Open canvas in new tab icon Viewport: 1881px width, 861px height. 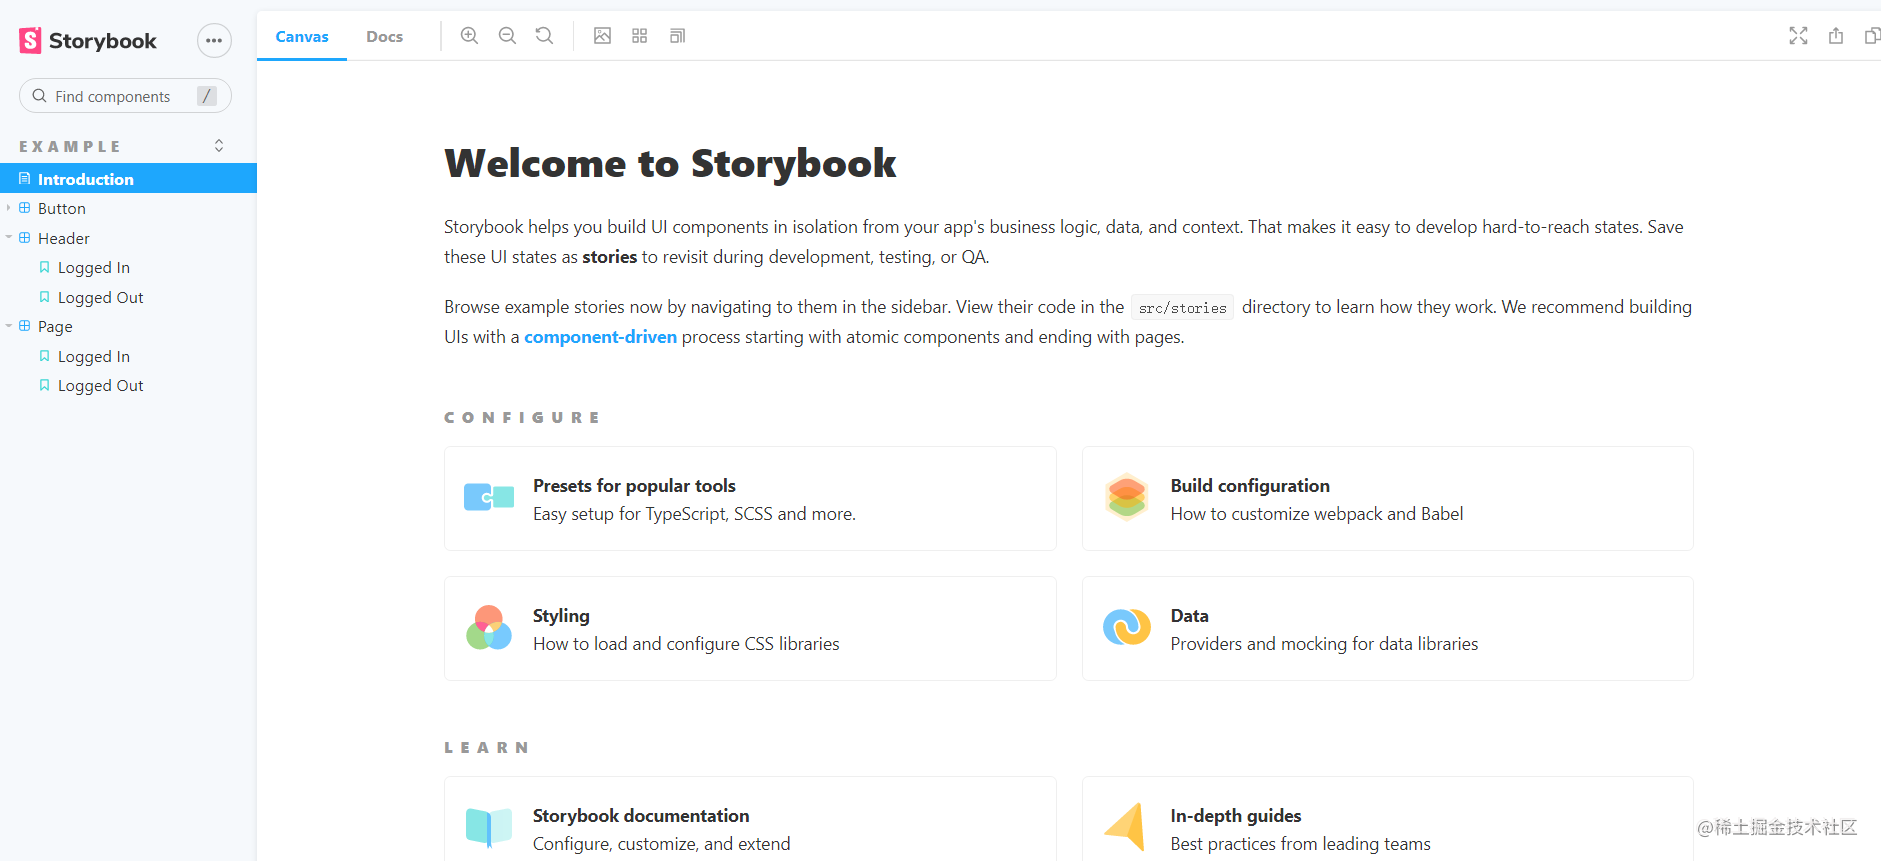click(x=1836, y=36)
